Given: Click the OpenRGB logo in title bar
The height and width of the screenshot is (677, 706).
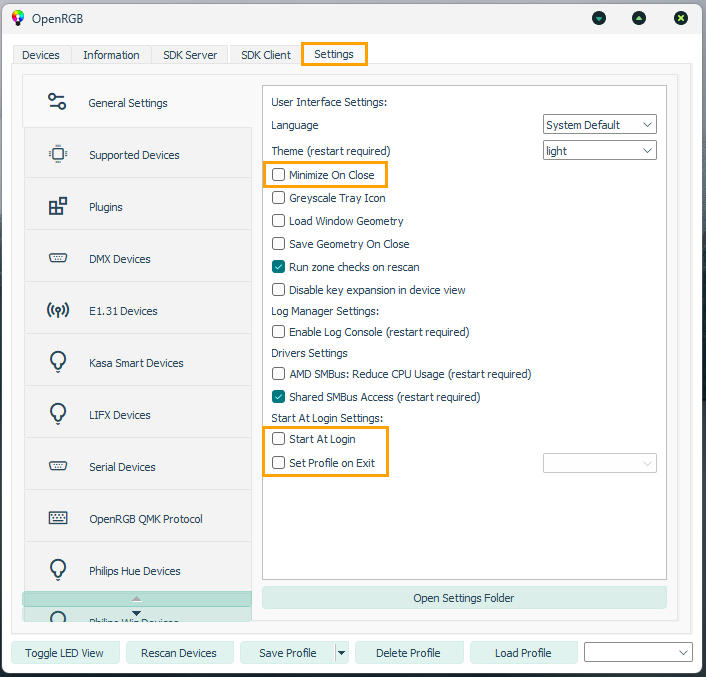Looking at the screenshot, I should point(18,18).
